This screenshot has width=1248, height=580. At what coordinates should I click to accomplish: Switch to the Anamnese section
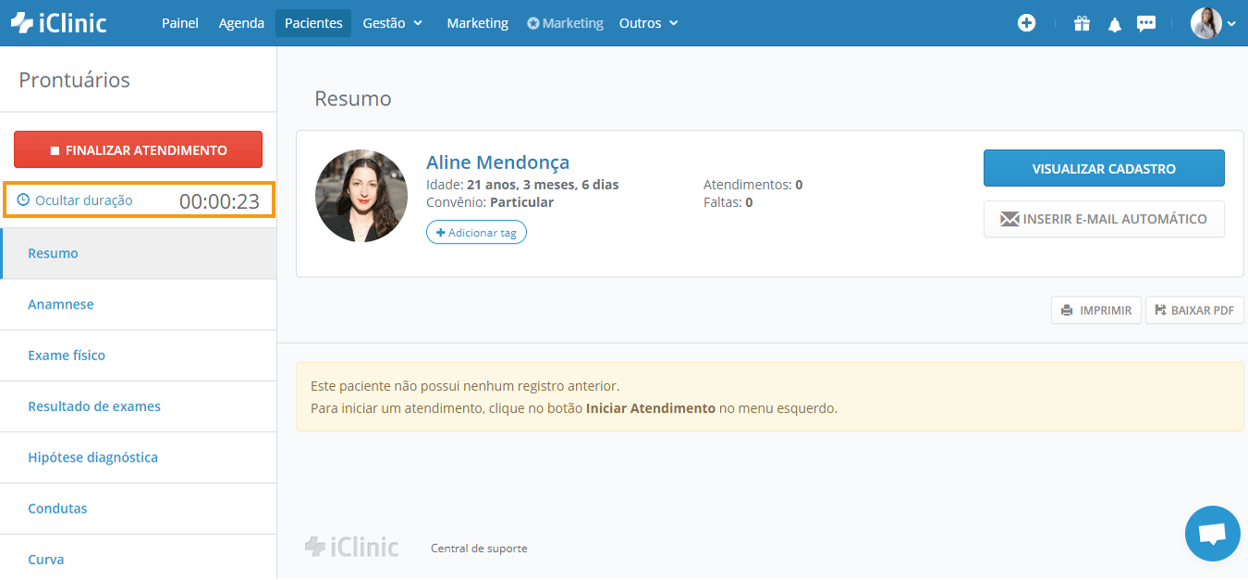(61, 304)
